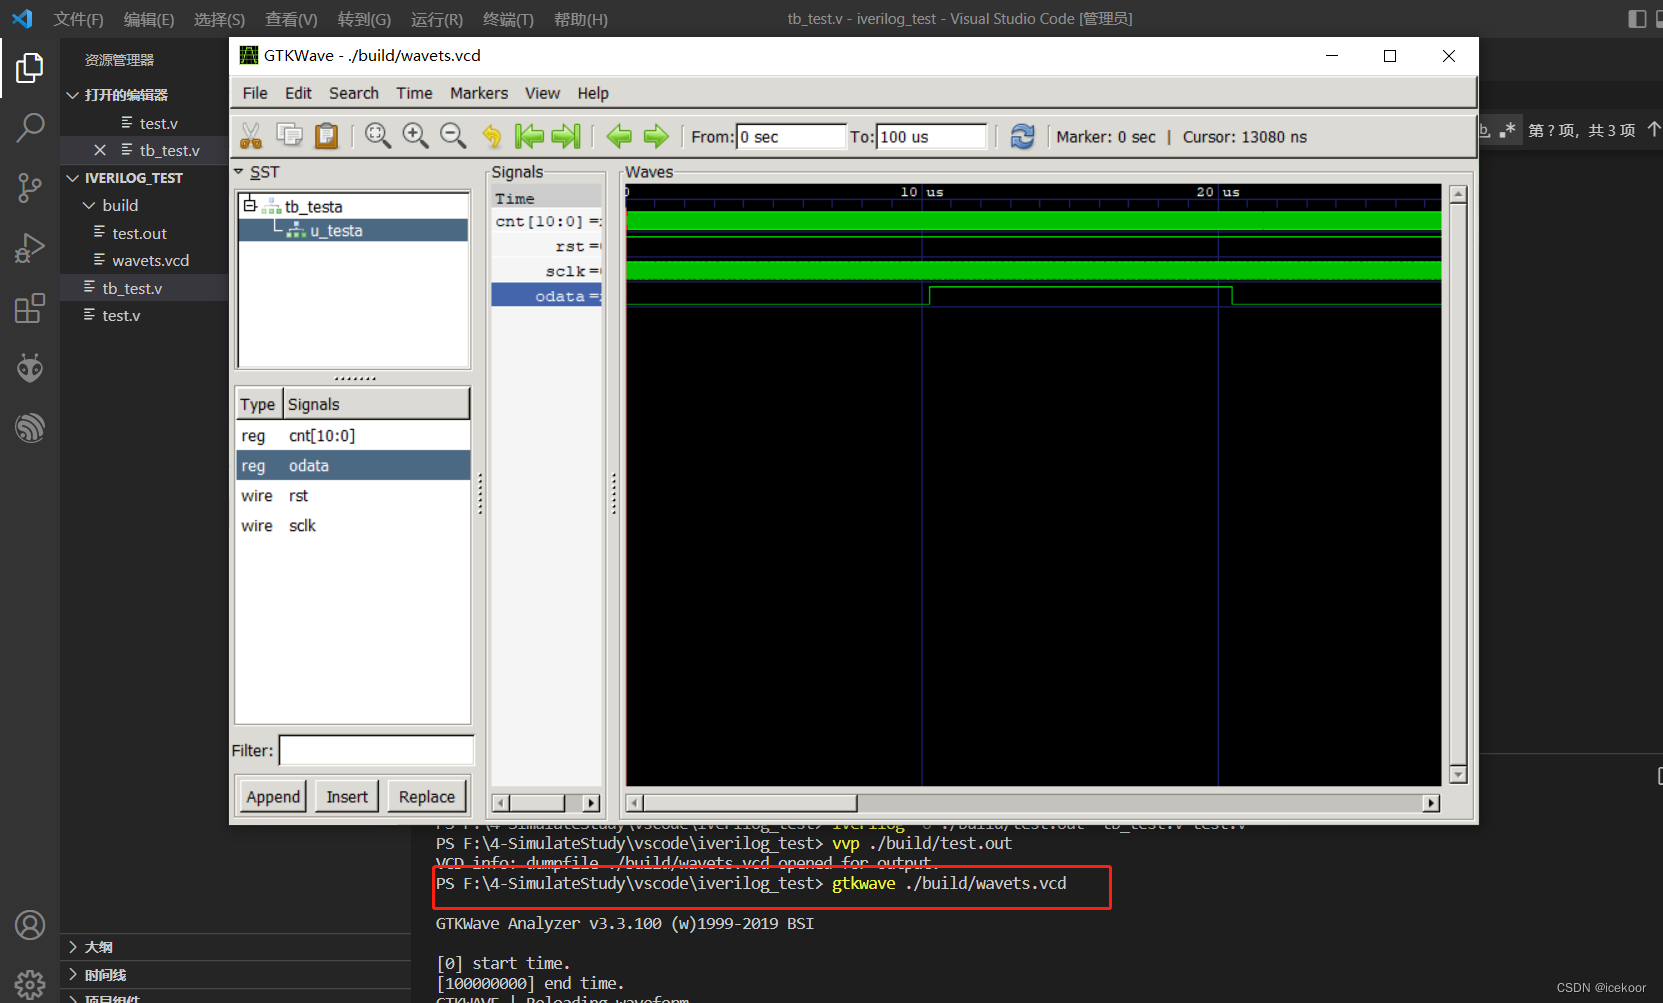
Task: Open test.out in the Explorer
Action: pos(140,233)
